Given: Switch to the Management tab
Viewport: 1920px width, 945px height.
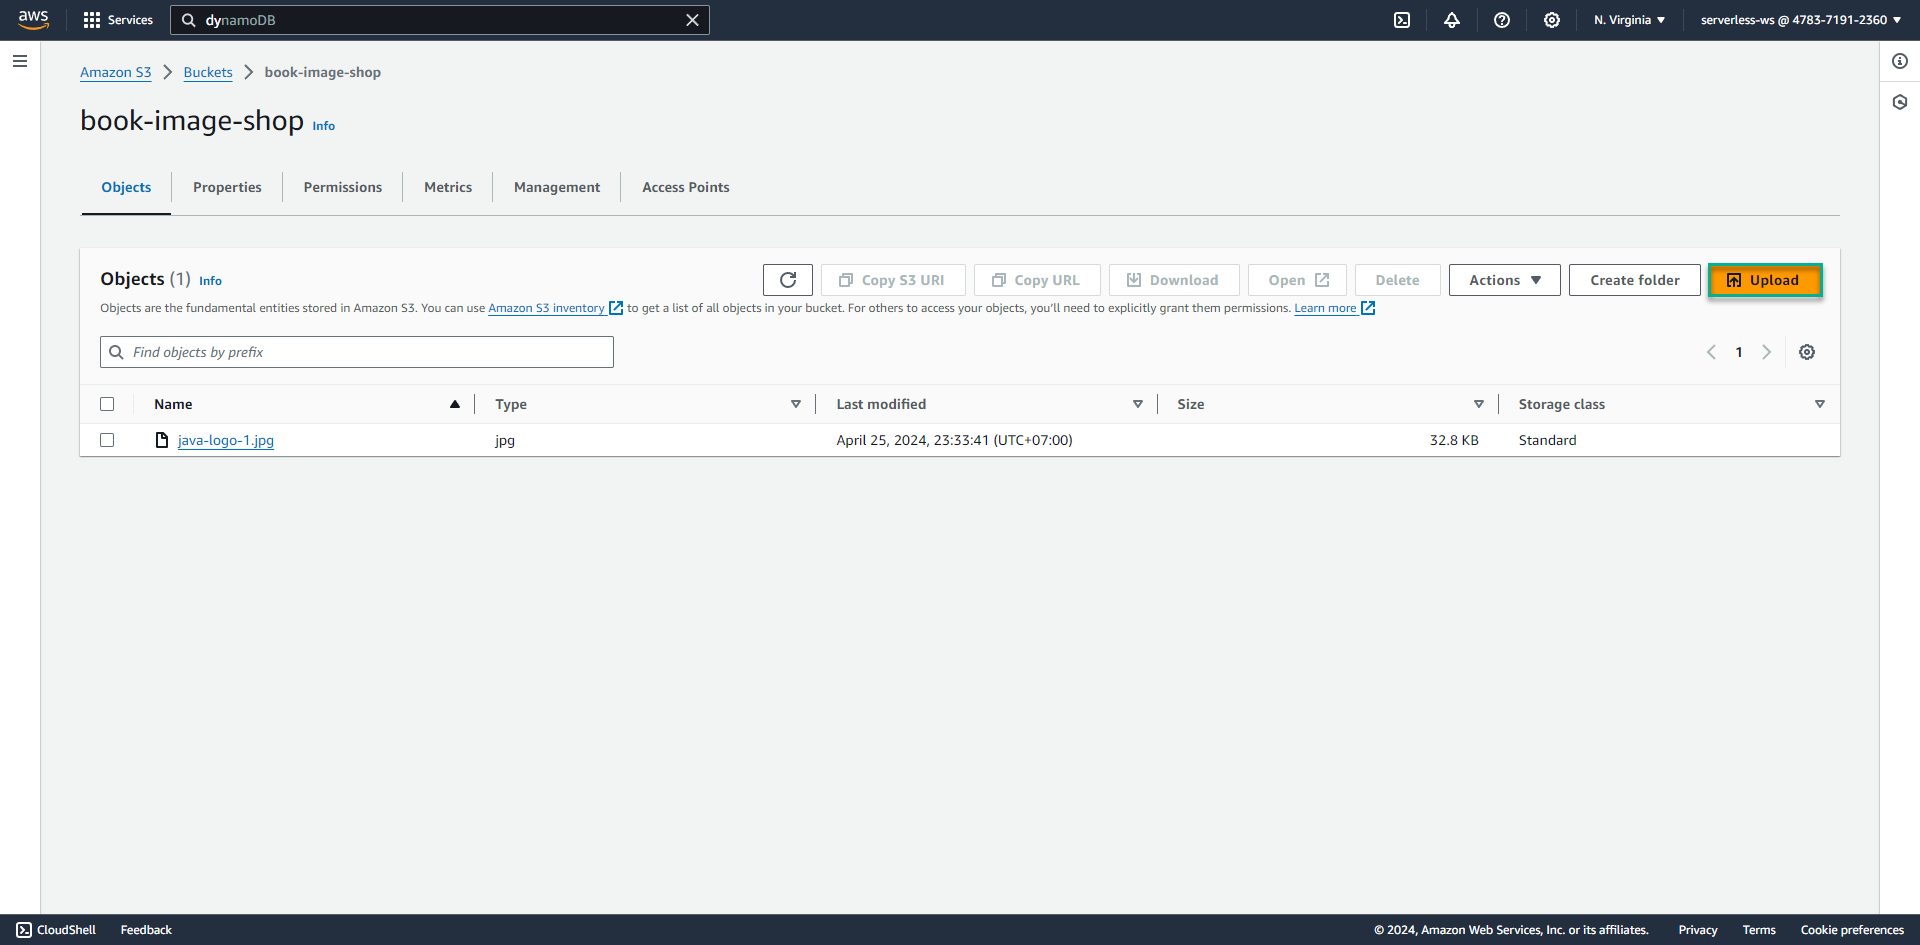Looking at the screenshot, I should tap(557, 187).
